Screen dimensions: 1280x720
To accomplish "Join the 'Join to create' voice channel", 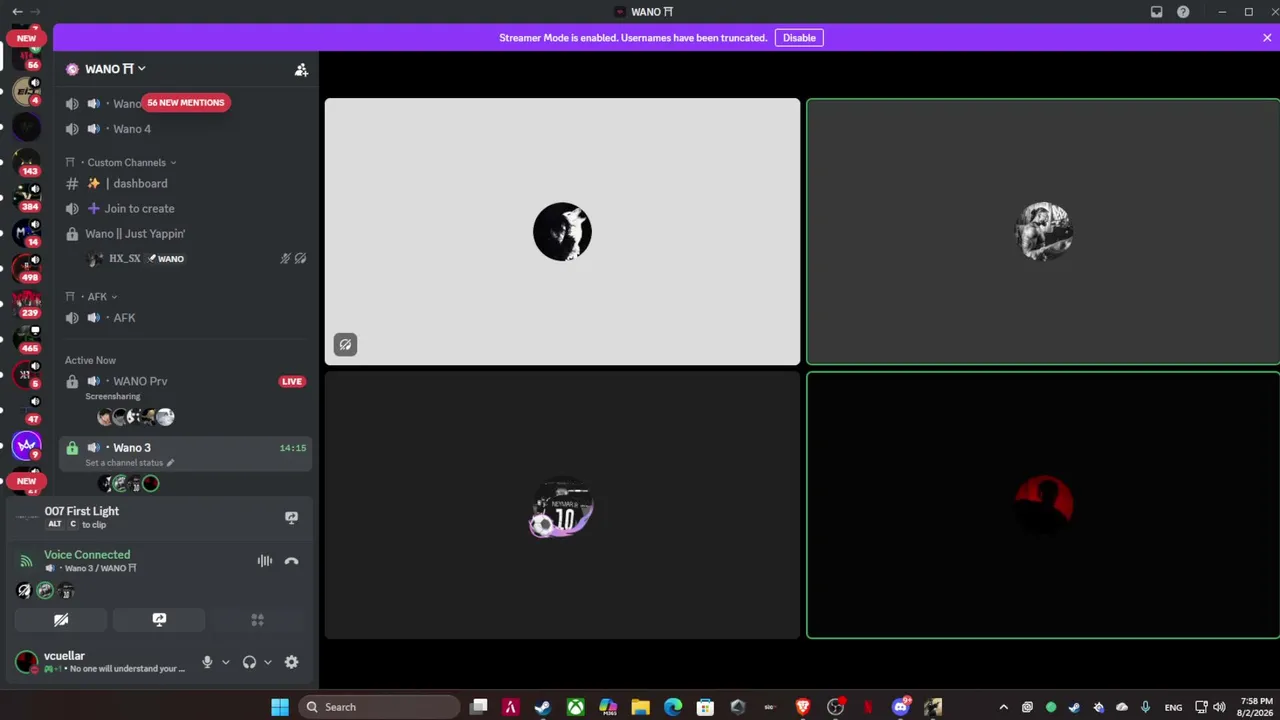I will [186, 209].
